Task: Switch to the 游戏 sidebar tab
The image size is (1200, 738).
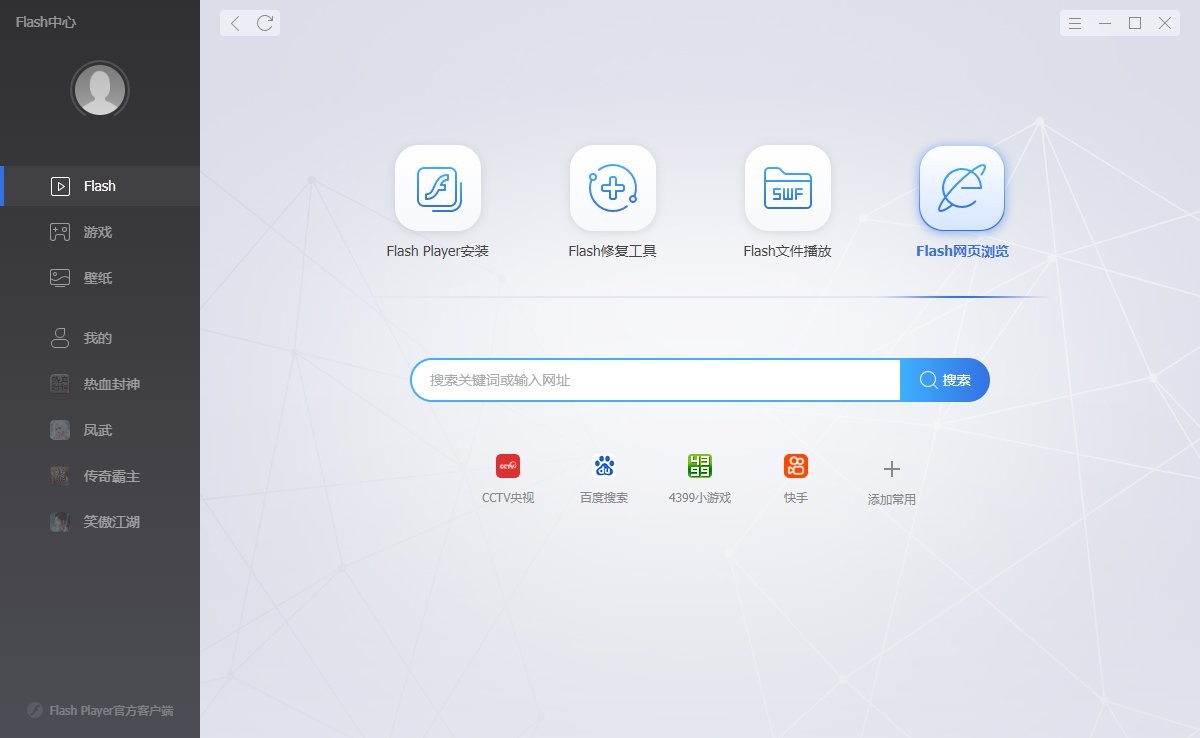Action: point(98,232)
